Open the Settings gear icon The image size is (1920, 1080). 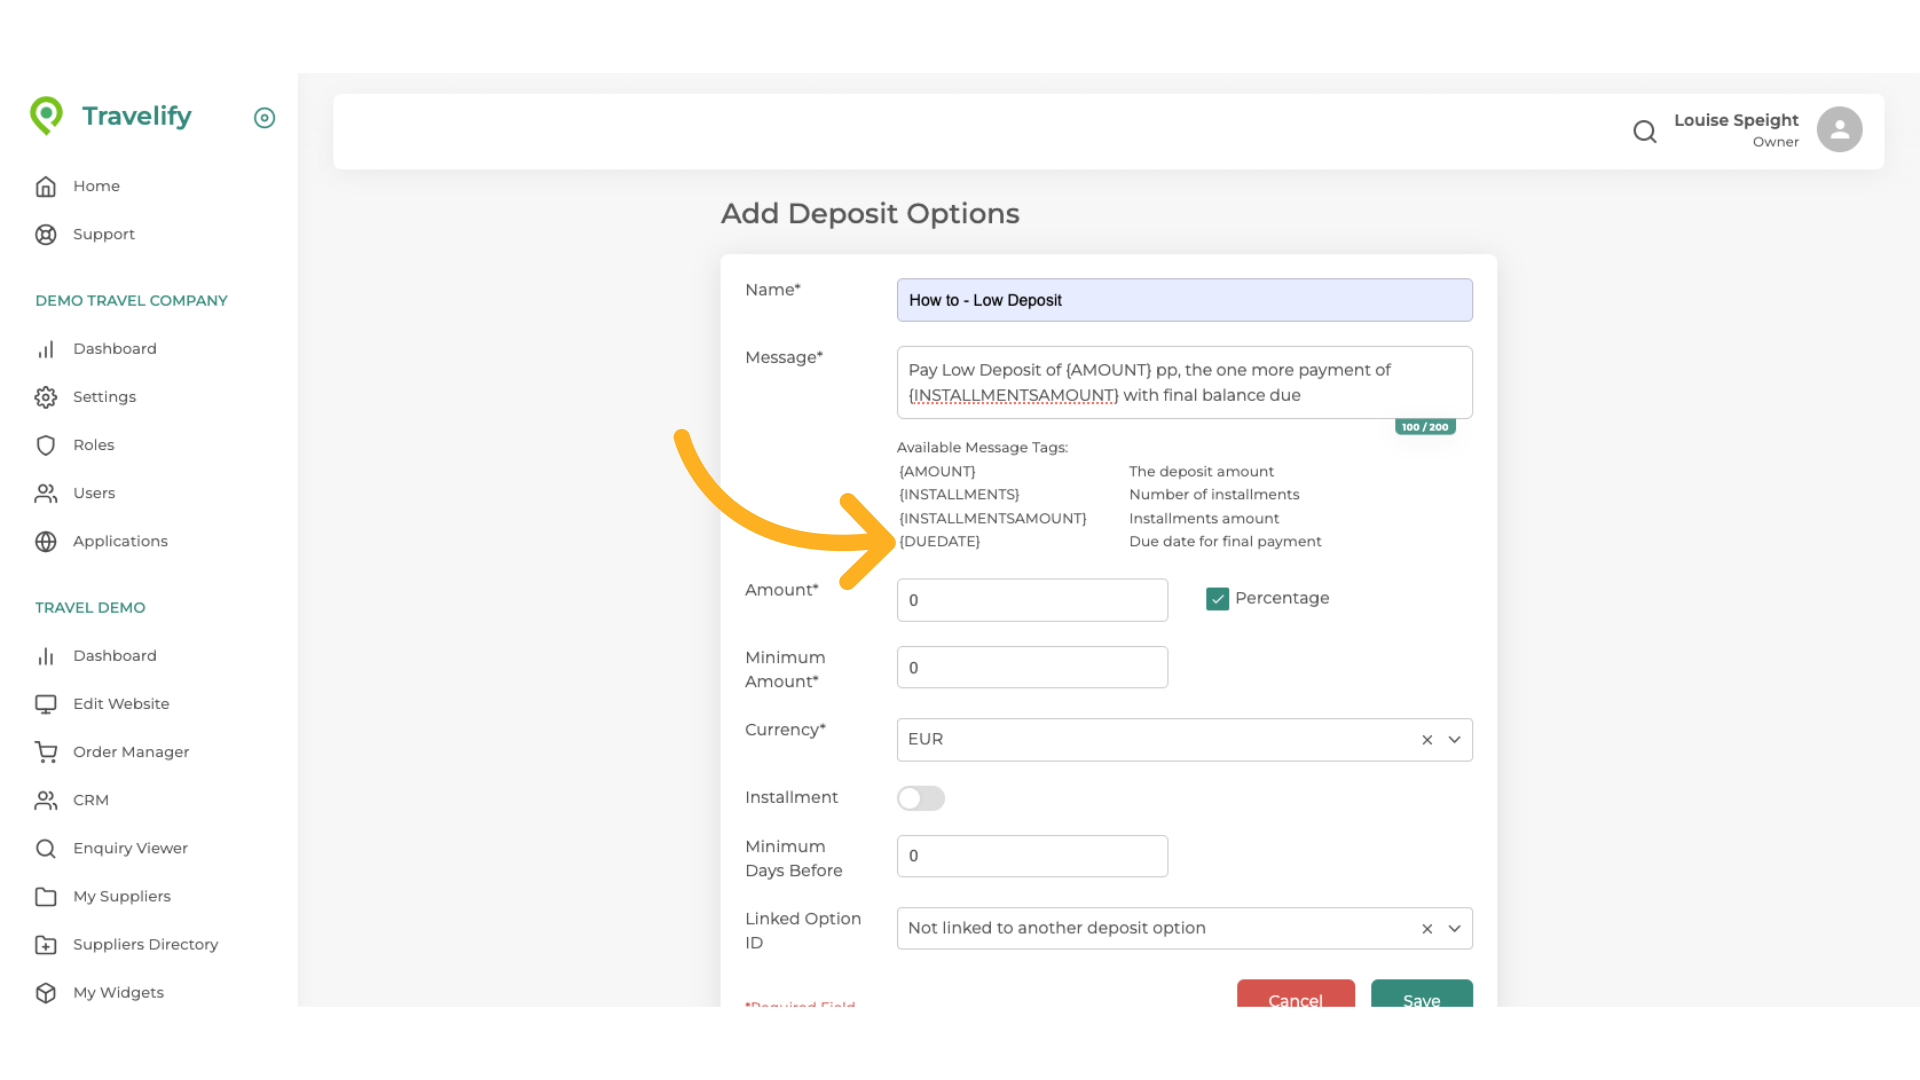pyautogui.click(x=46, y=397)
